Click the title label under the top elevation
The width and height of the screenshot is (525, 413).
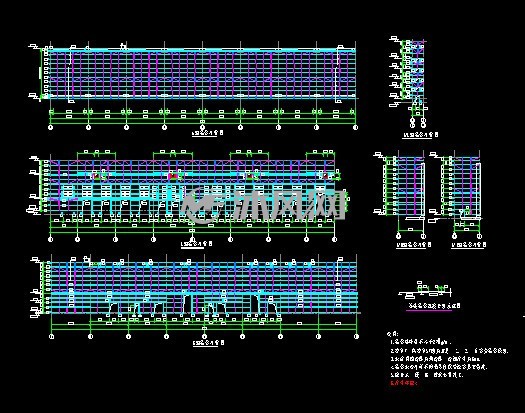pos(207,133)
